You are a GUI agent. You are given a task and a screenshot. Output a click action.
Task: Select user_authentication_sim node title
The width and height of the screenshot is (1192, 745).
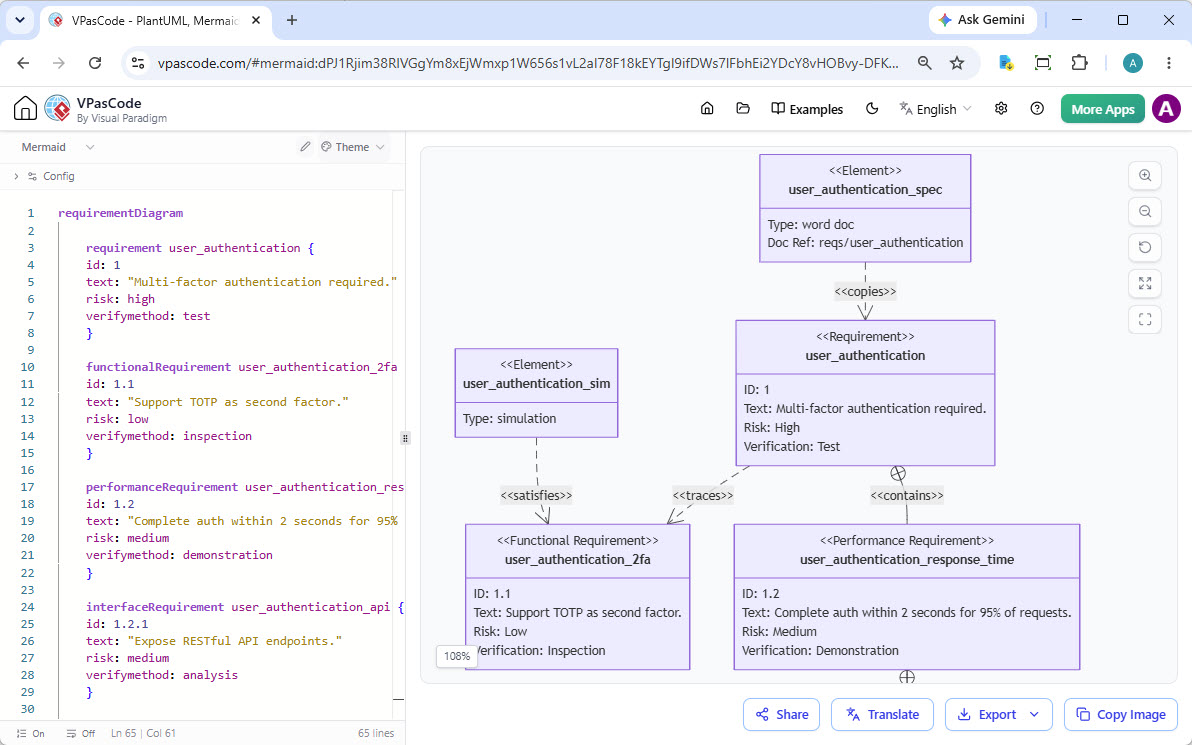[x=536, y=383]
